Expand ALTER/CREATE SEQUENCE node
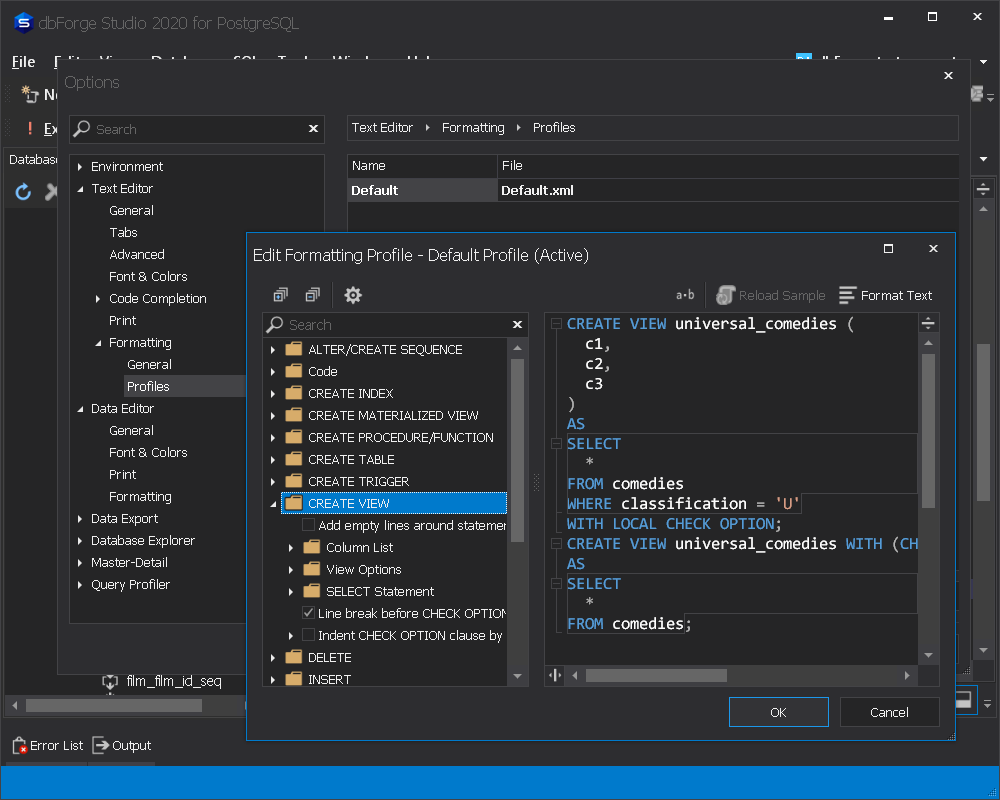This screenshot has width=1000, height=800. [273, 350]
